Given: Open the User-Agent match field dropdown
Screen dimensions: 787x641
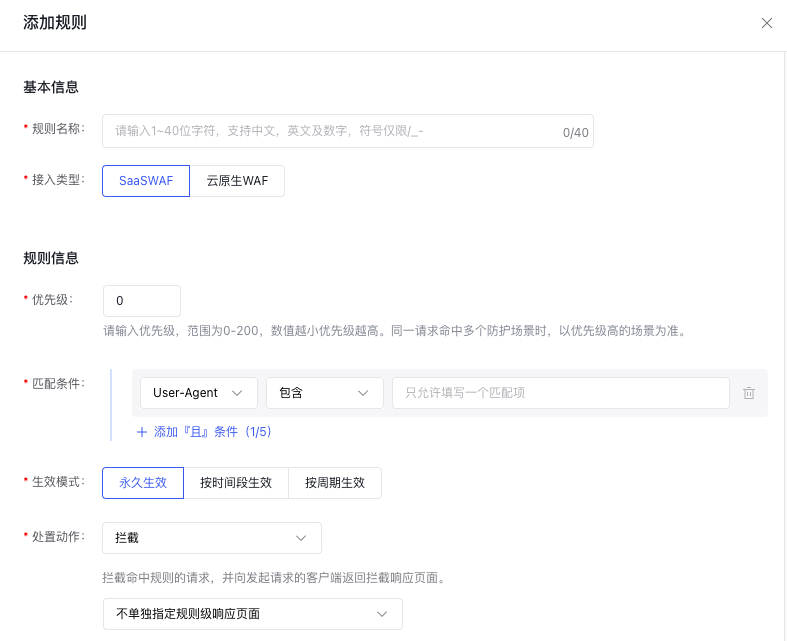Looking at the screenshot, I should coord(199,393).
